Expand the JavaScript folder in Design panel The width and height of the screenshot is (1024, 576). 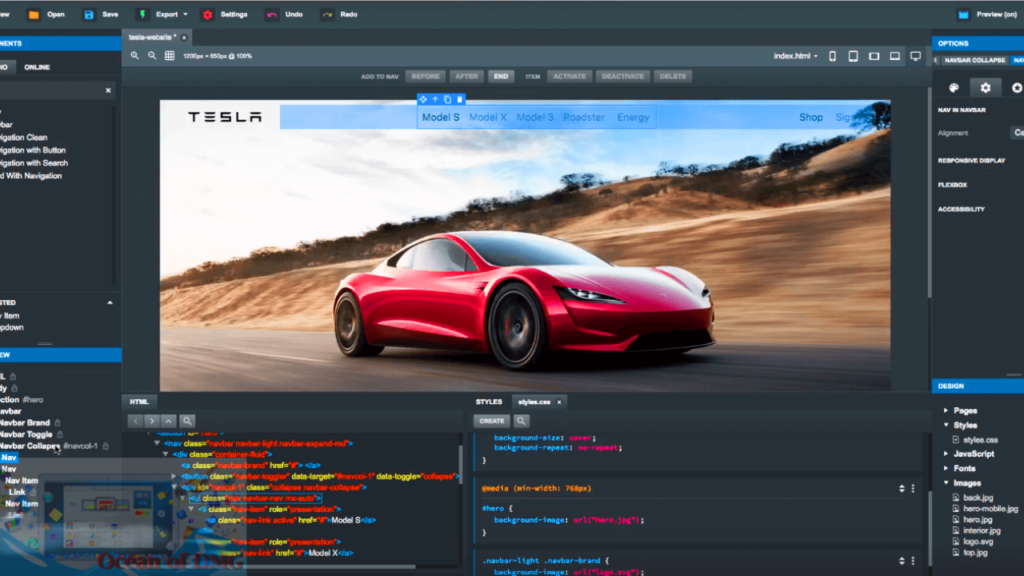pos(946,454)
